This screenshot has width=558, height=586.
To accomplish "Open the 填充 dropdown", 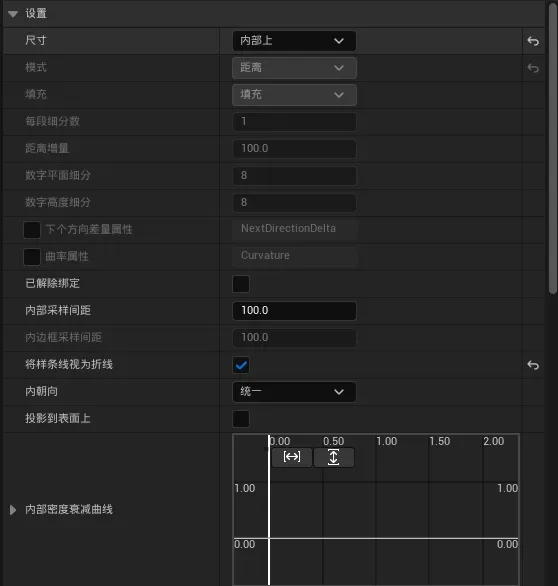I will 294,95.
